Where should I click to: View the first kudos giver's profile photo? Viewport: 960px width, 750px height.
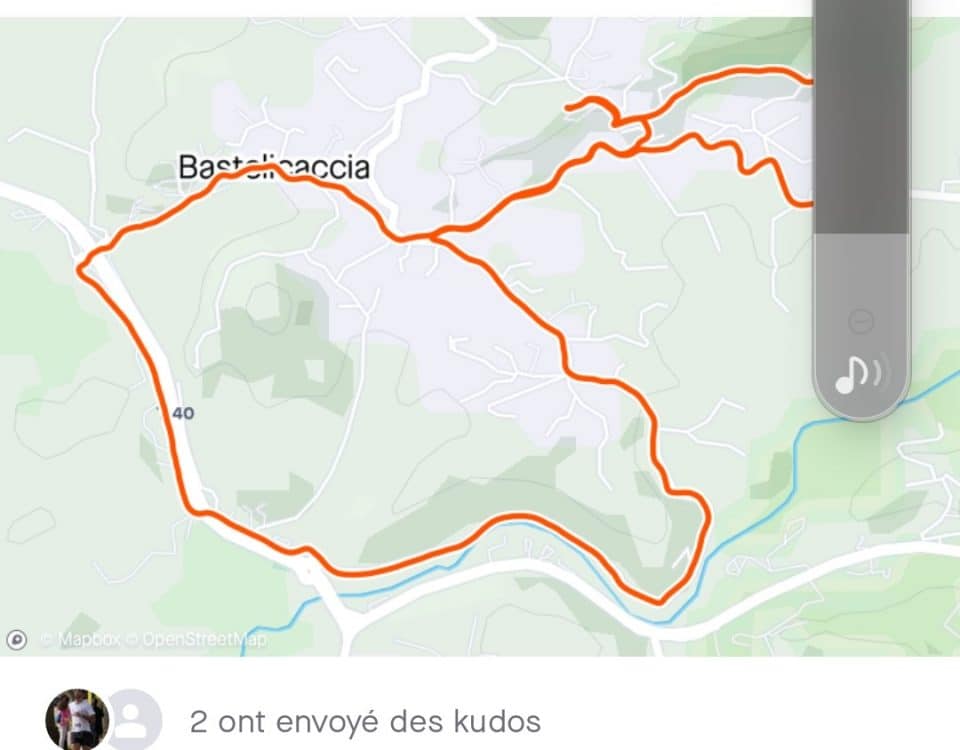77,719
